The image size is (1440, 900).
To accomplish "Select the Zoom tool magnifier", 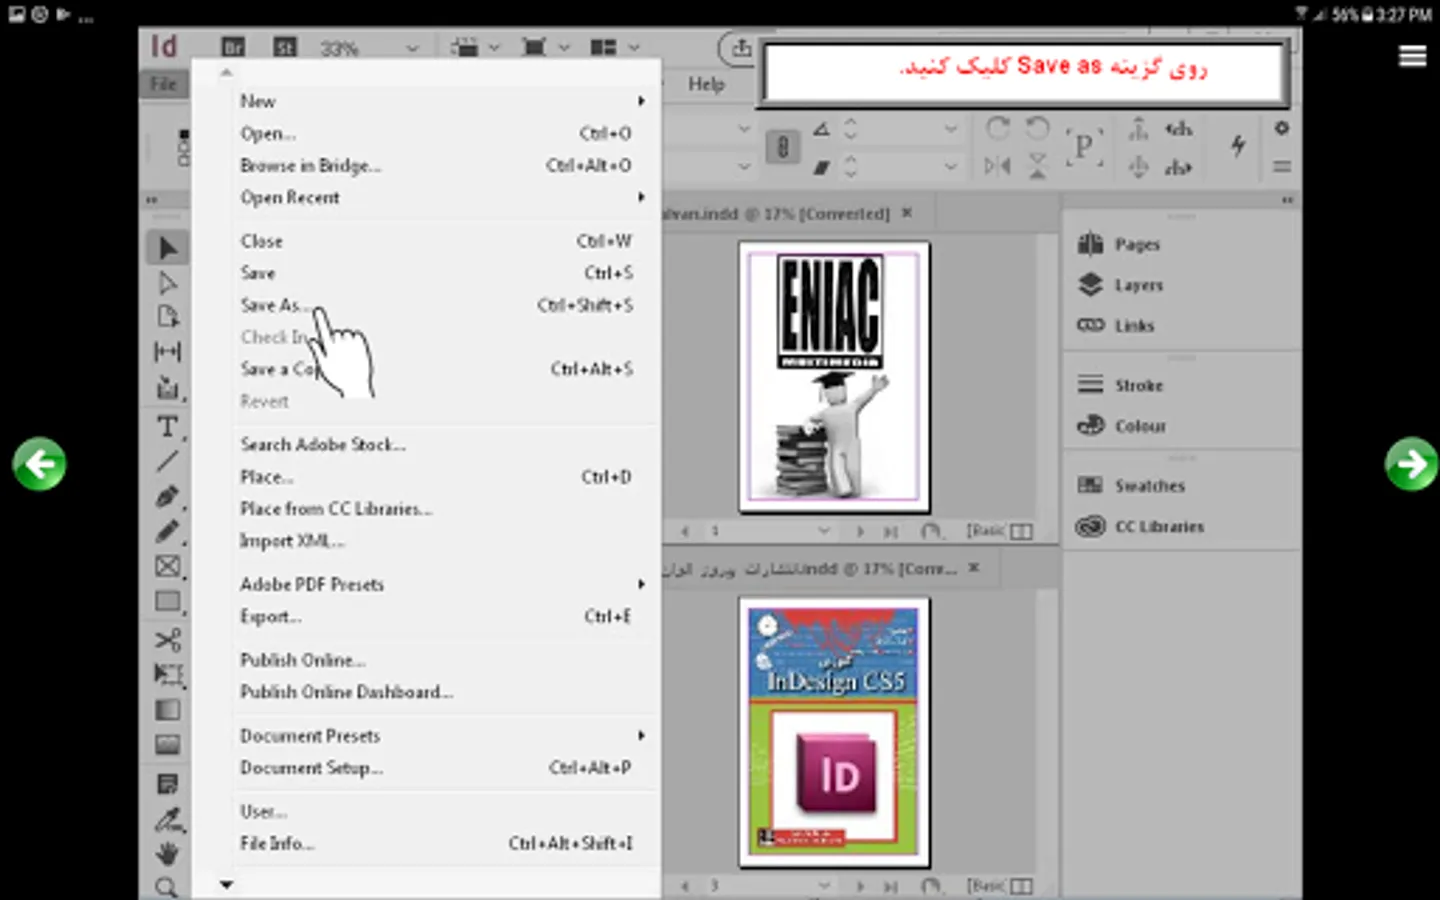I will point(167,886).
